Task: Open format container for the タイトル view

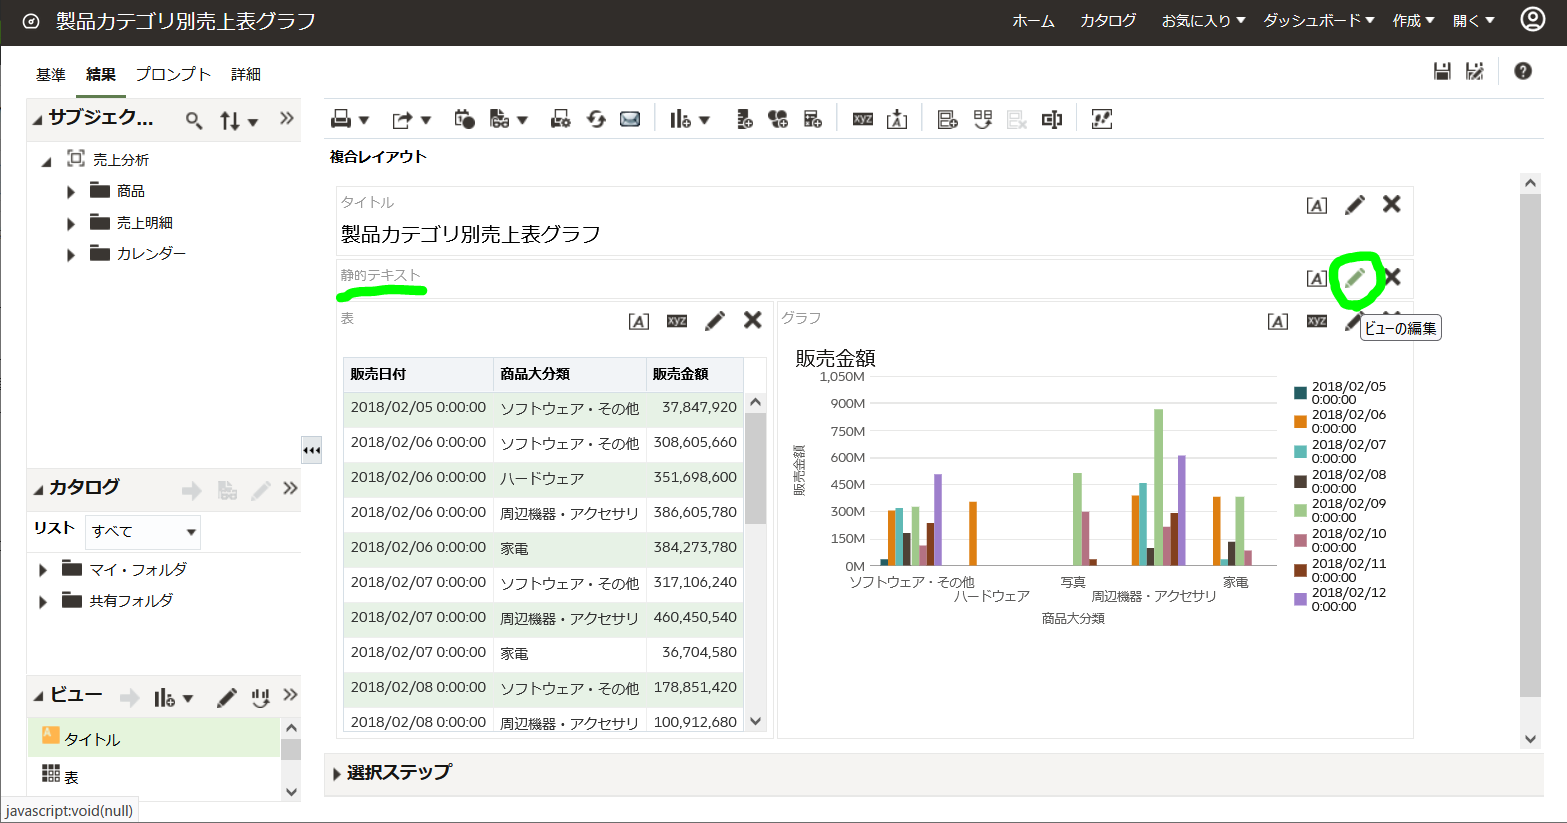Action: coord(1317,205)
